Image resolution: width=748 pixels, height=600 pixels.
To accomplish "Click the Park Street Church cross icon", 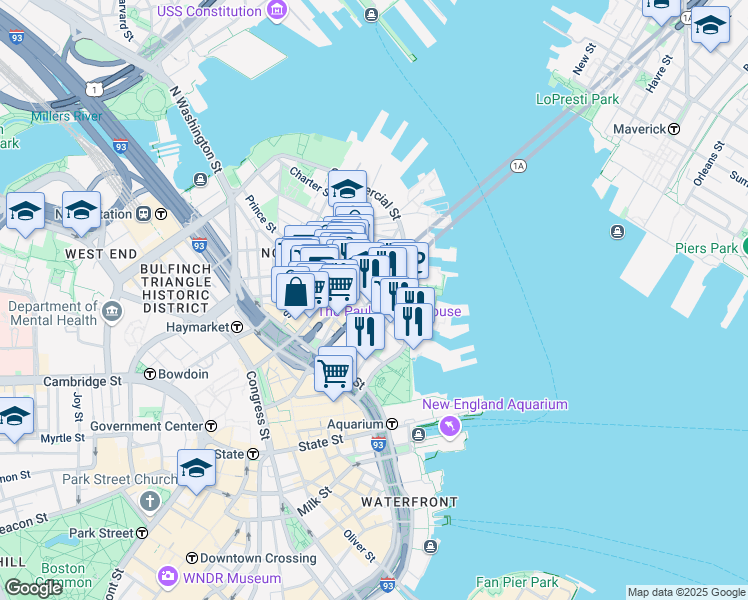I will click(x=150, y=501).
